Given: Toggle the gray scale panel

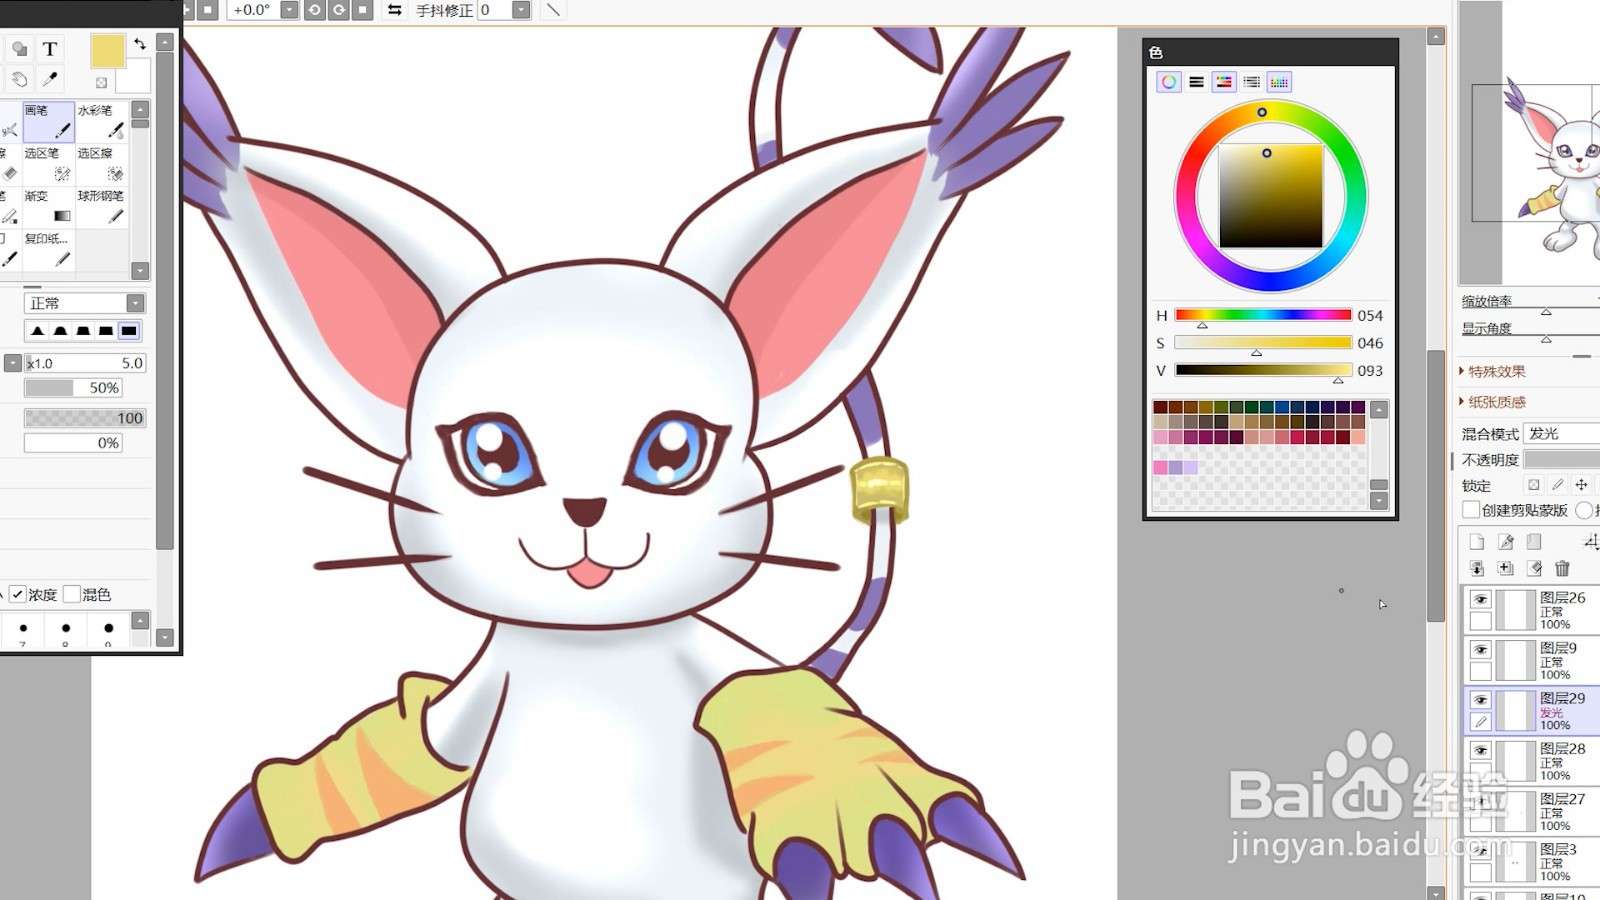Looking at the screenshot, I should point(1251,82).
